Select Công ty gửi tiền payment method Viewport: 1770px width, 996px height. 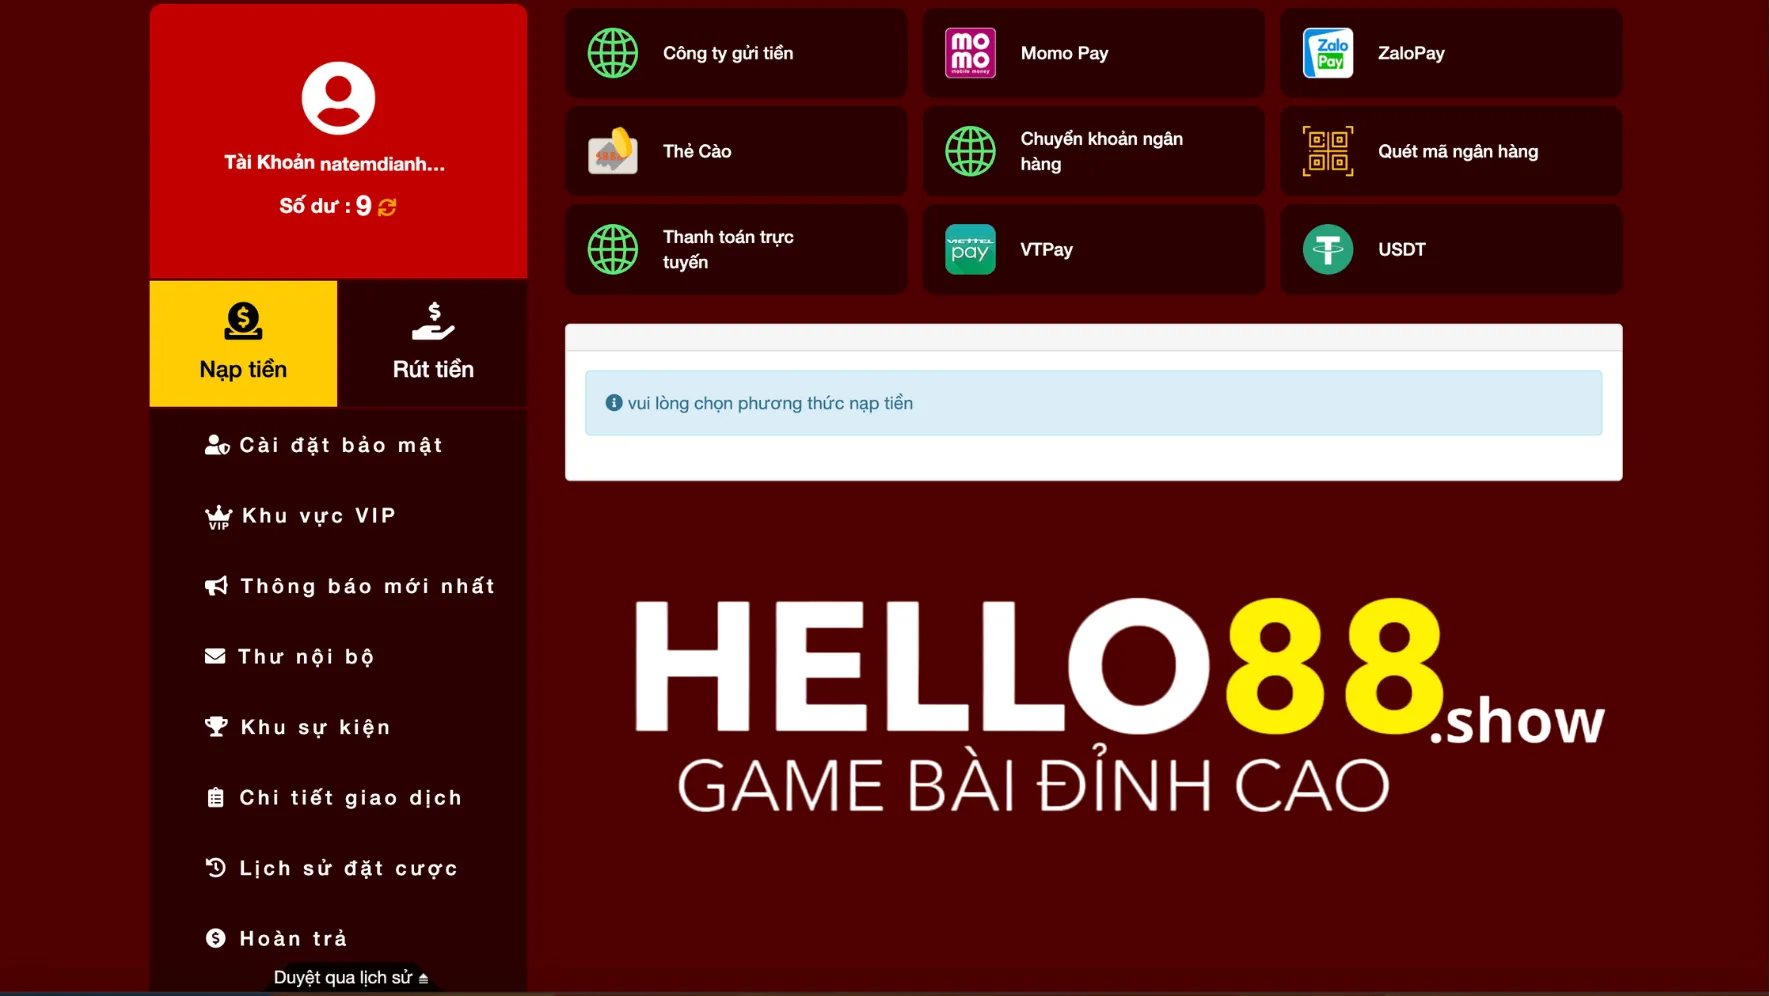point(736,53)
